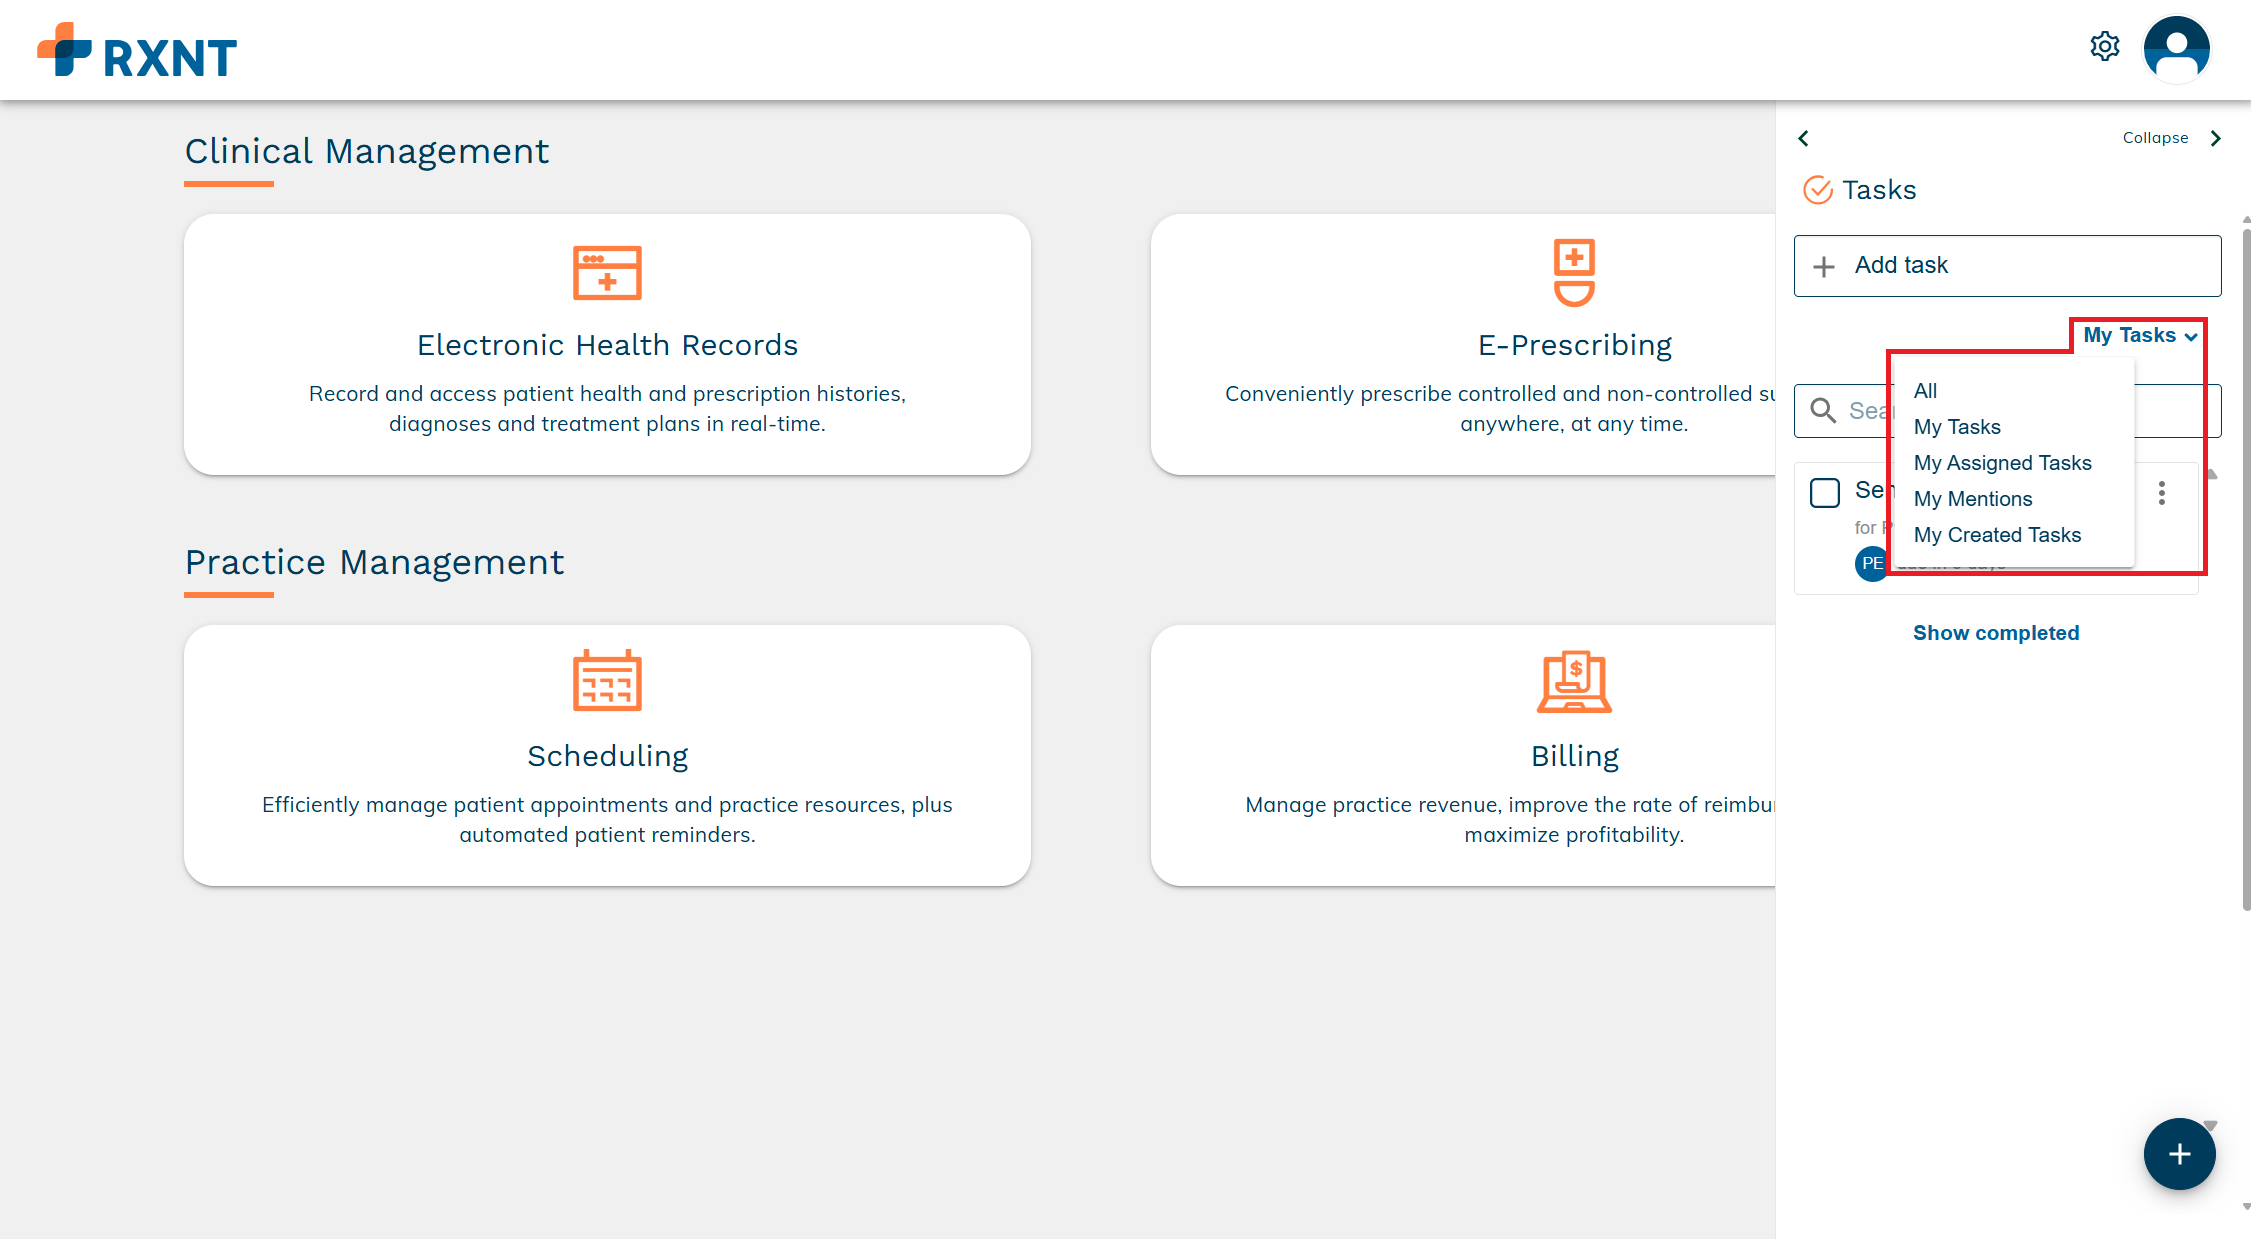The width and height of the screenshot is (2251, 1239).
Task: Click the Tasks checkmark icon
Action: (1817, 190)
